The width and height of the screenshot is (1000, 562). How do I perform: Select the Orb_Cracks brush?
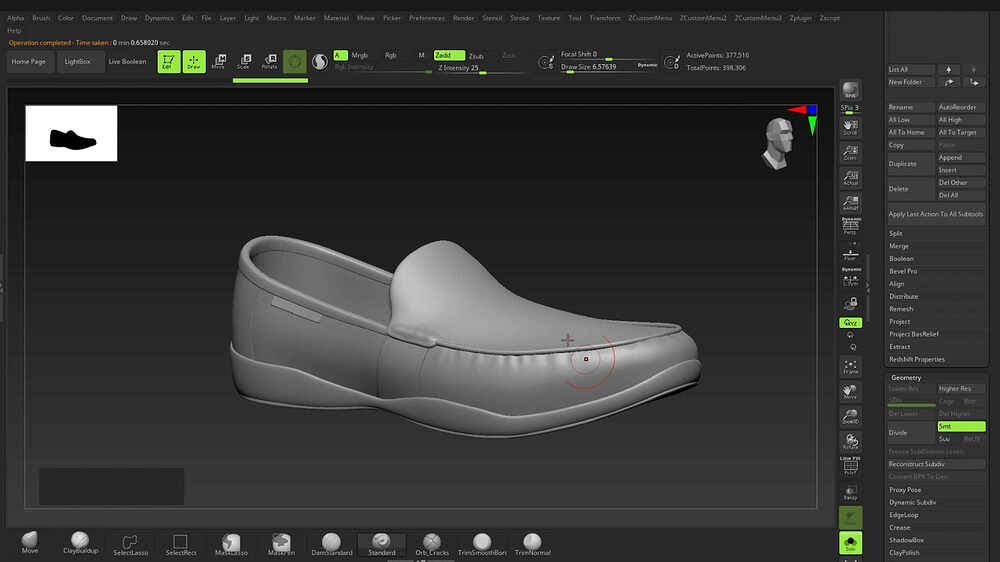[432, 542]
